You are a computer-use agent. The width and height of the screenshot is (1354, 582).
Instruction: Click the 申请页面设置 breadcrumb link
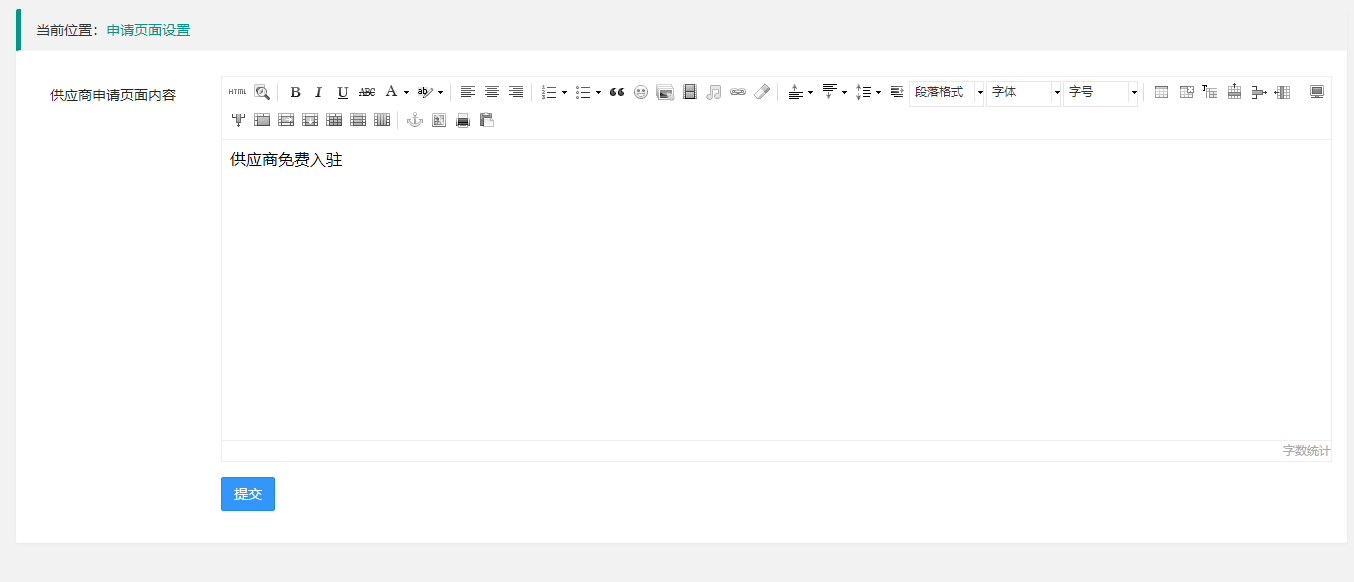point(148,30)
